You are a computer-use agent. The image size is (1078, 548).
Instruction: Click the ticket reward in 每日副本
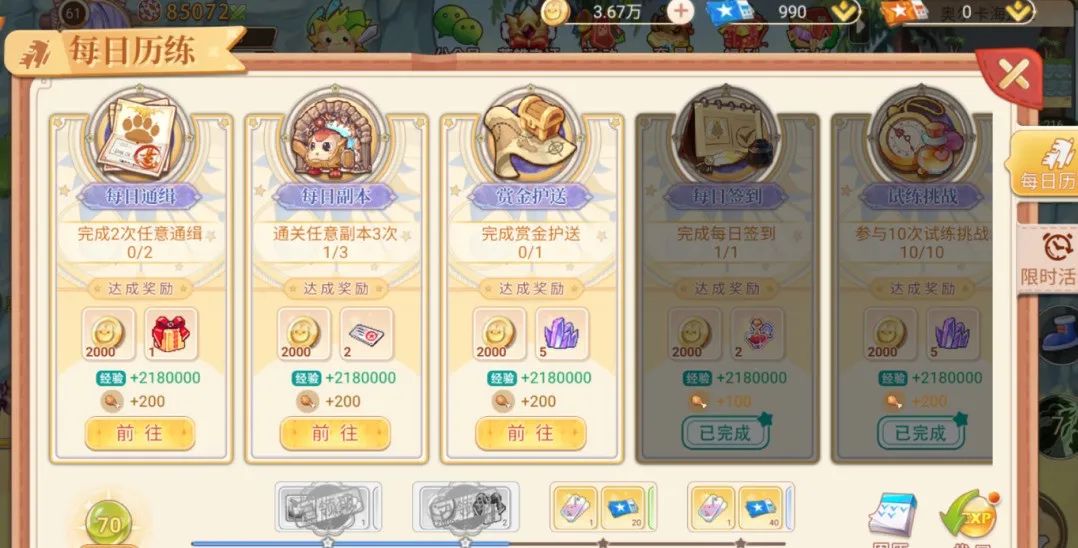coord(367,334)
